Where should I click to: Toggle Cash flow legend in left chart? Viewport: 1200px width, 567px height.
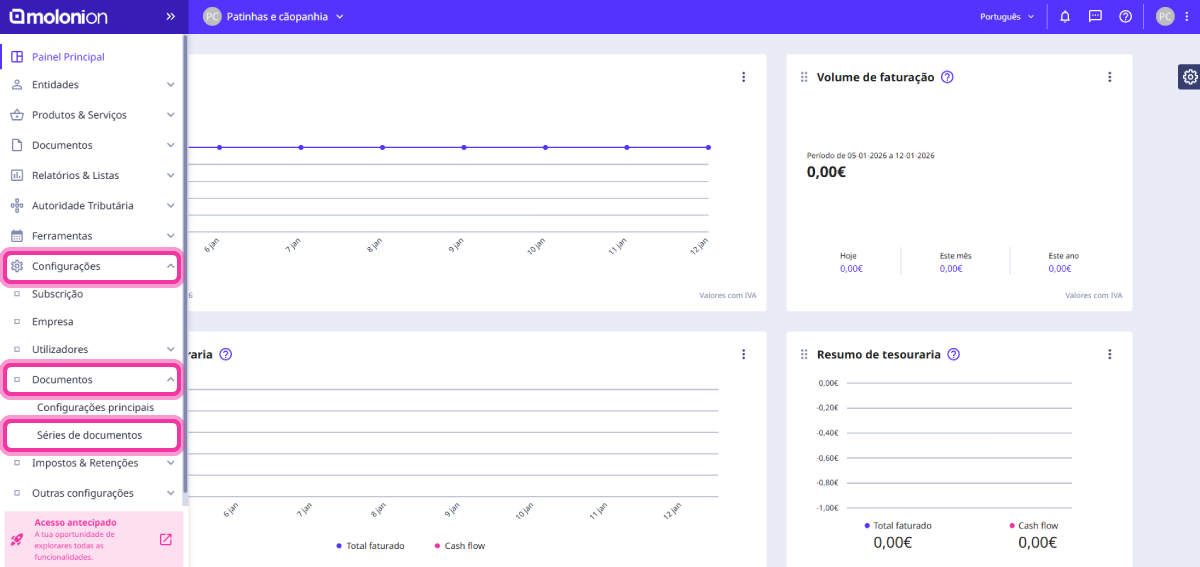pos(460,545)
